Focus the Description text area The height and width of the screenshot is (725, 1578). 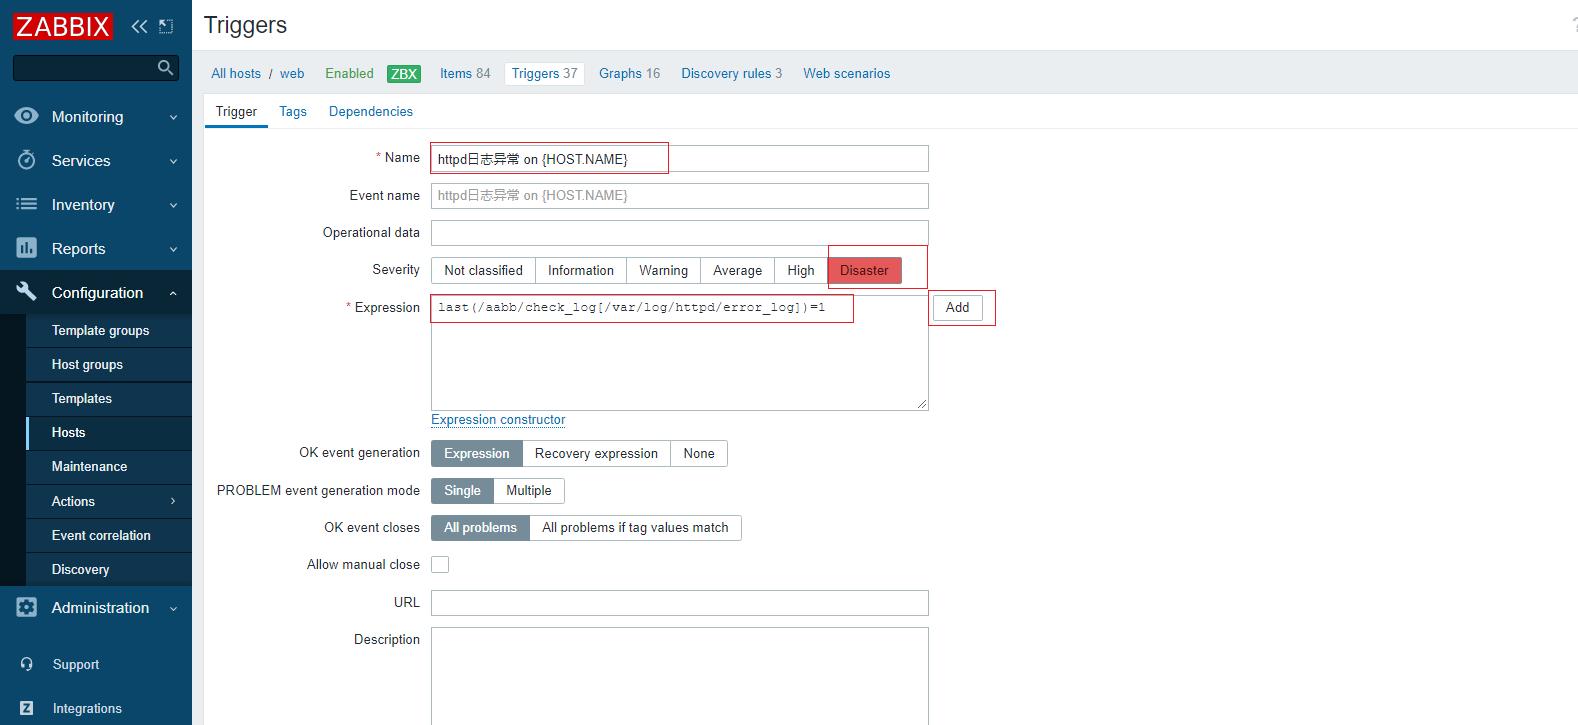[680, 676]
